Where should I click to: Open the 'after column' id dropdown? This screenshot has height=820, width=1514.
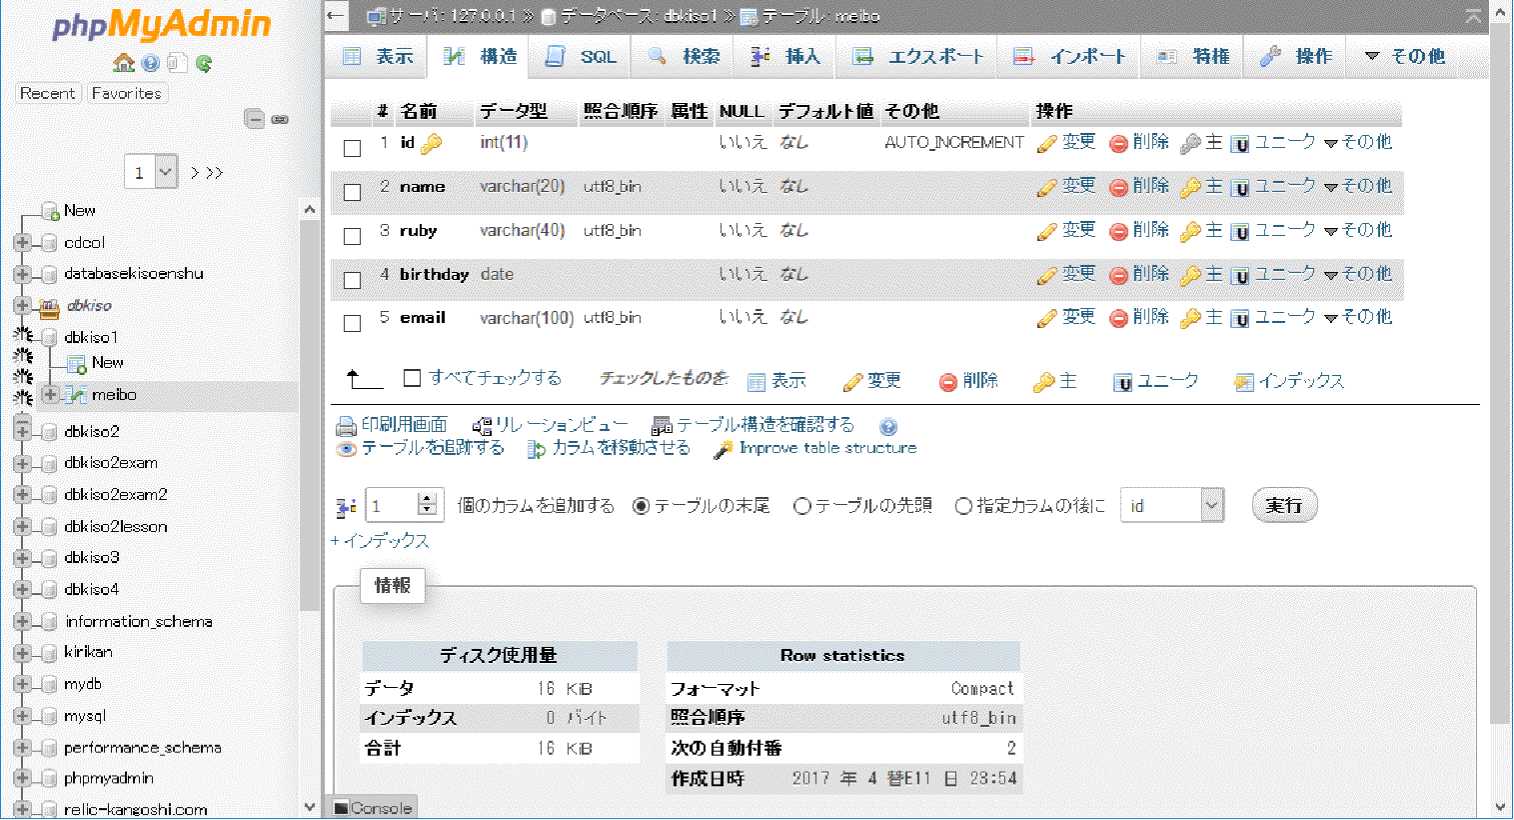click(x=1172, y=506)
